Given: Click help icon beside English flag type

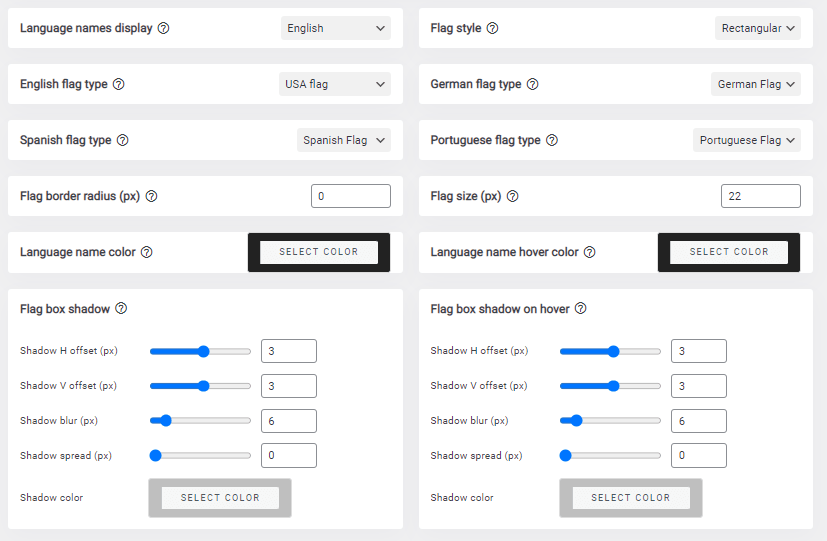Looking at the screenshot, I should pos(119,84).
